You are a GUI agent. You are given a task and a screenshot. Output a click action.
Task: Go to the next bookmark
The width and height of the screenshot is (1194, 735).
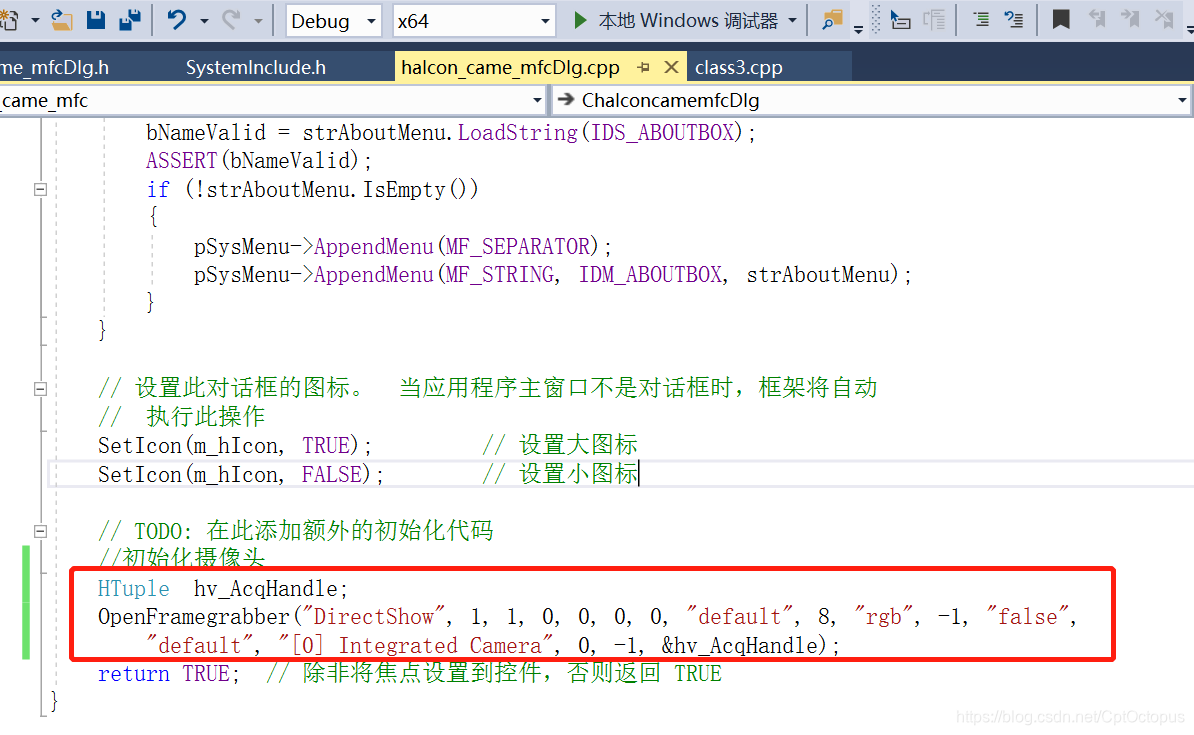[1130, 19]
